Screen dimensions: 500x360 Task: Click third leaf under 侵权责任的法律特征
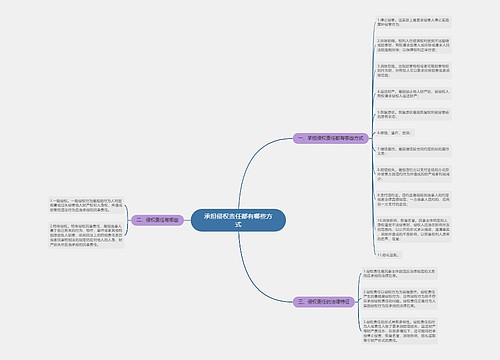click(x=399, y=331)
